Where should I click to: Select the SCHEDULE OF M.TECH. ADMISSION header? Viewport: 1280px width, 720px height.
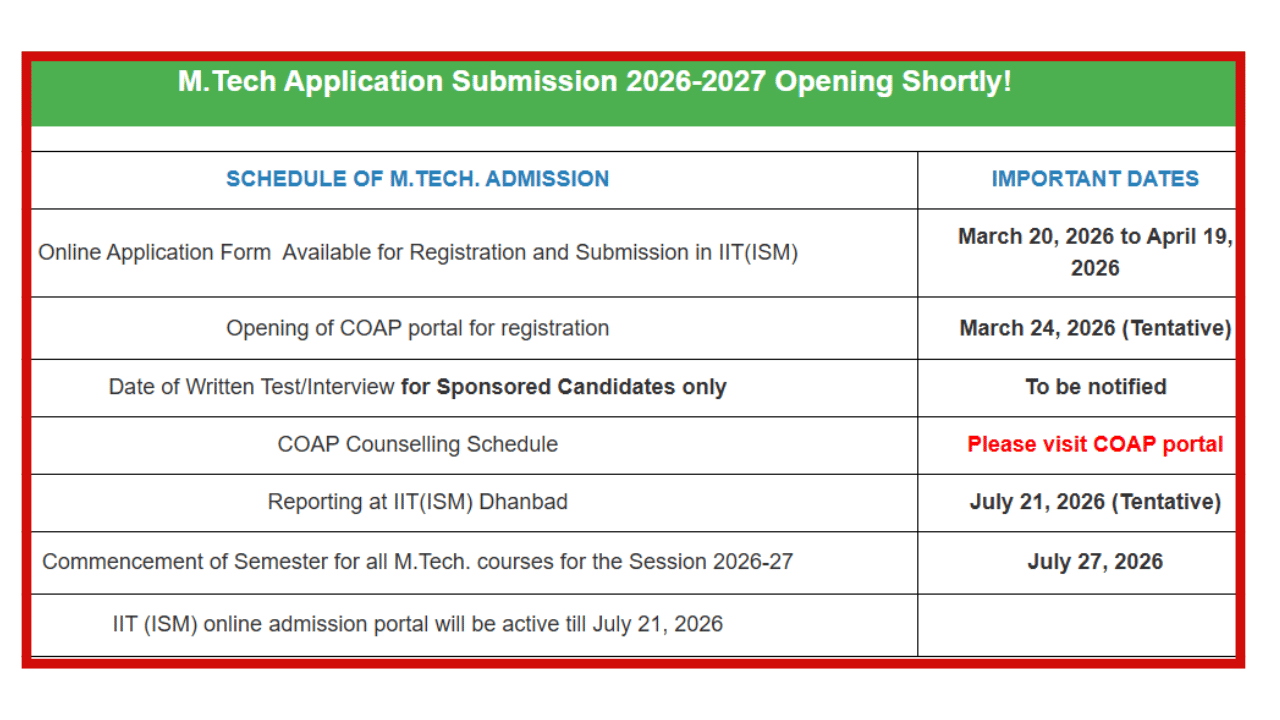(417, 179)
